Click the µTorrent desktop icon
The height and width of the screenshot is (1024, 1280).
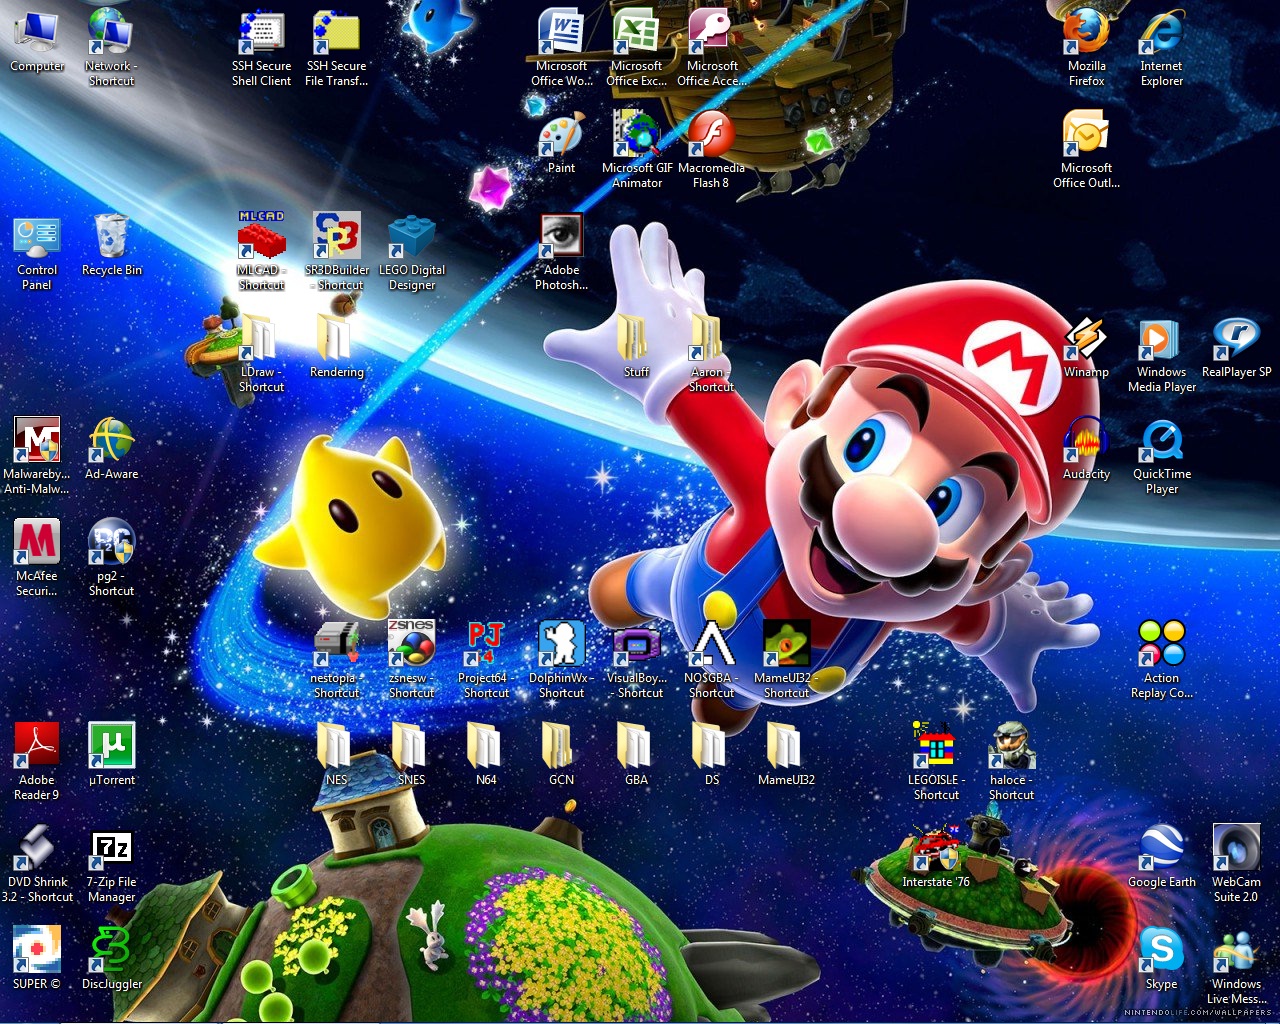click(111, 748)
